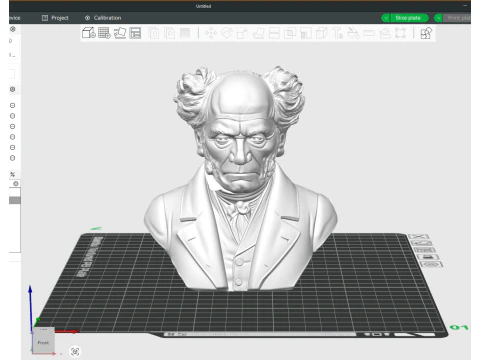Select the Cut tool
Image resolution: width=480 pixels, height=360 pixels.
[x=274, y=33]
